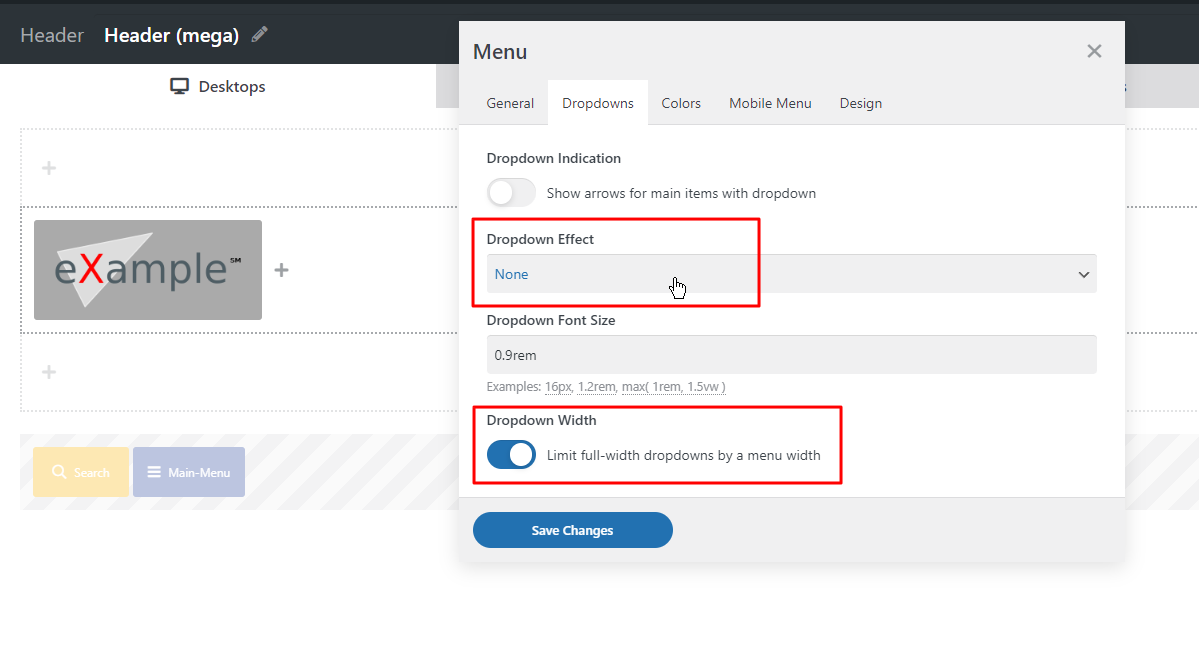Click the pencil icon beside Header (mega)
Image resolution: width=1199 pixels, height=652 pixels.
[260, 34]
